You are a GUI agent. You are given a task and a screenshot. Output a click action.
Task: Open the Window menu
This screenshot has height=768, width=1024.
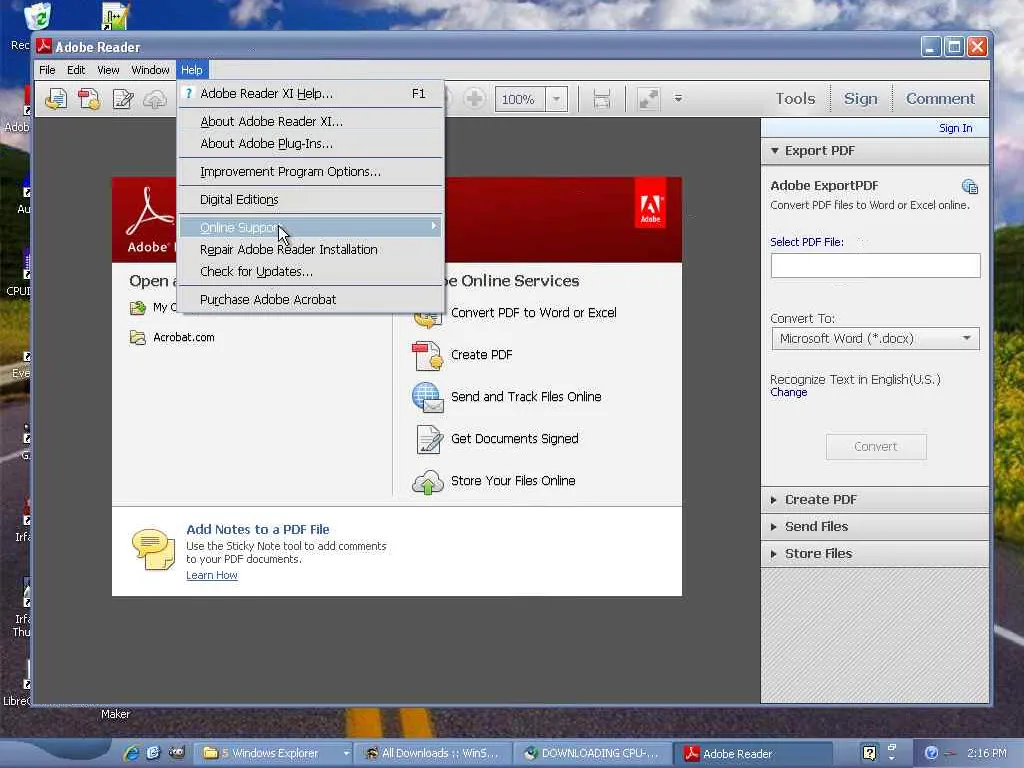point(150,70)
